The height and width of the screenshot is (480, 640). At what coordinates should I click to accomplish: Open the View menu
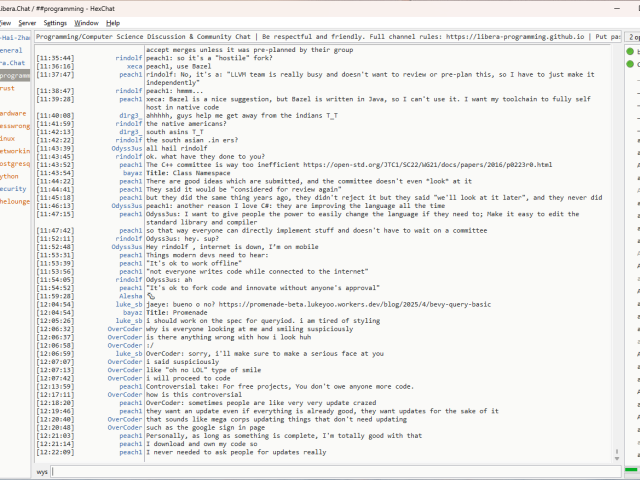(4, 22)
